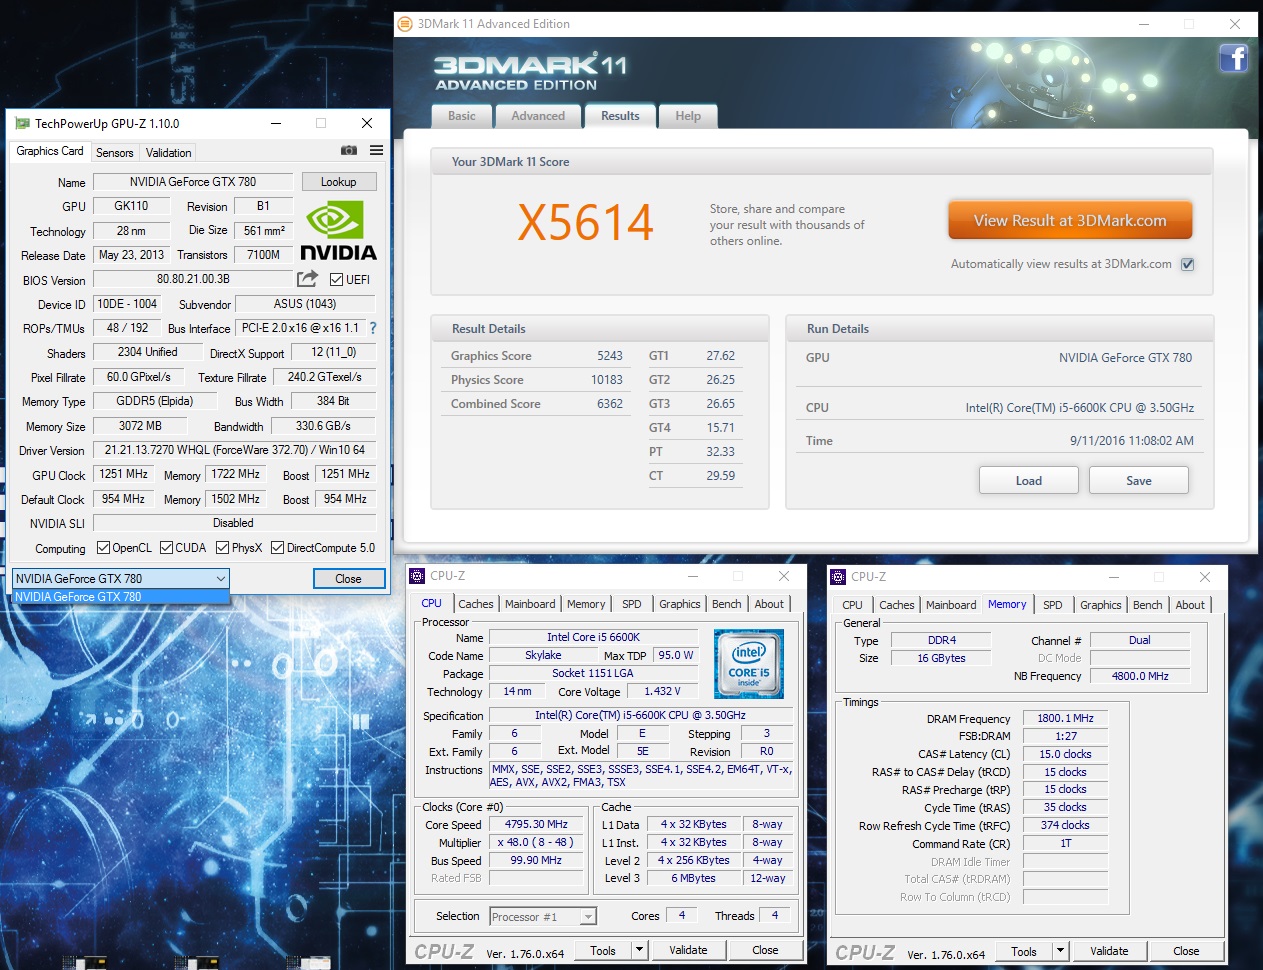Open Tools dropdown arrow in left CPU-Z
The width and height of the screenshot is (1263, 970).
640,950
